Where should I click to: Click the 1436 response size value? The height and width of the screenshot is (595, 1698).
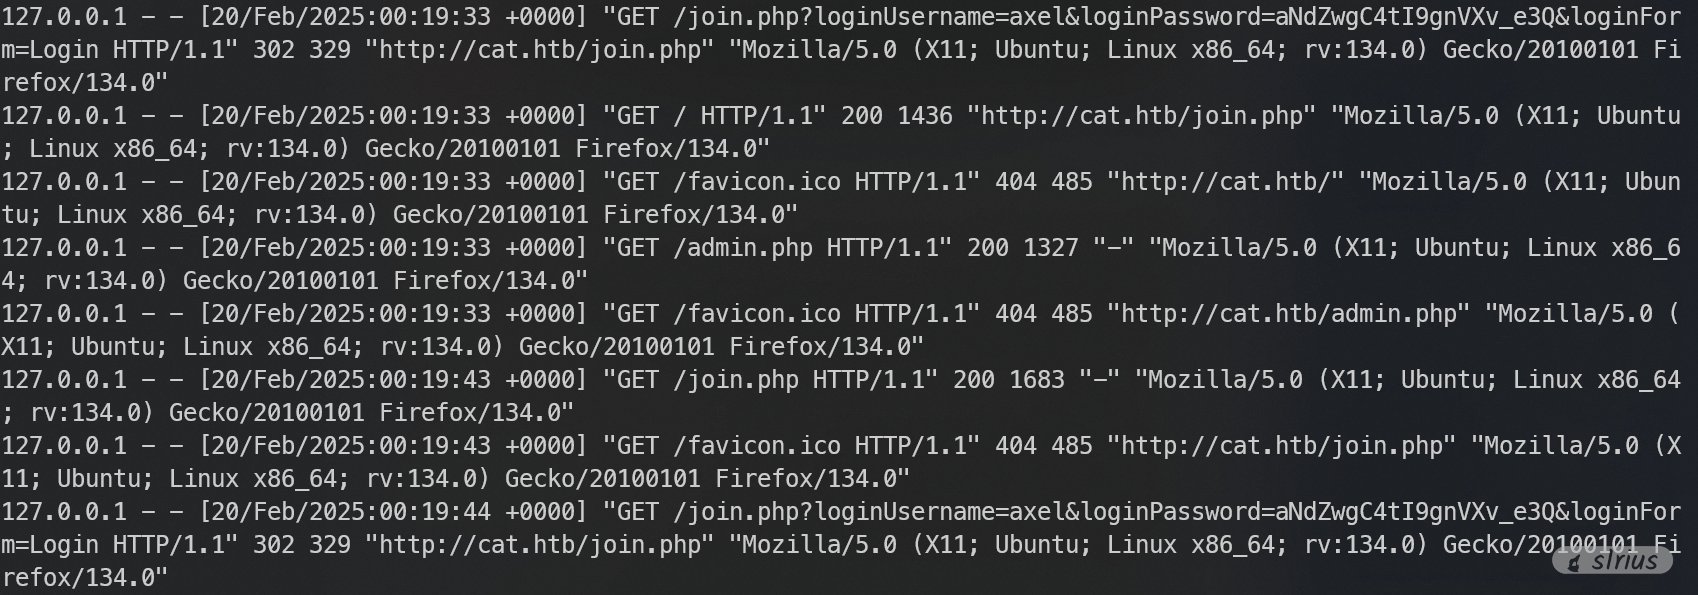point(924,116)
